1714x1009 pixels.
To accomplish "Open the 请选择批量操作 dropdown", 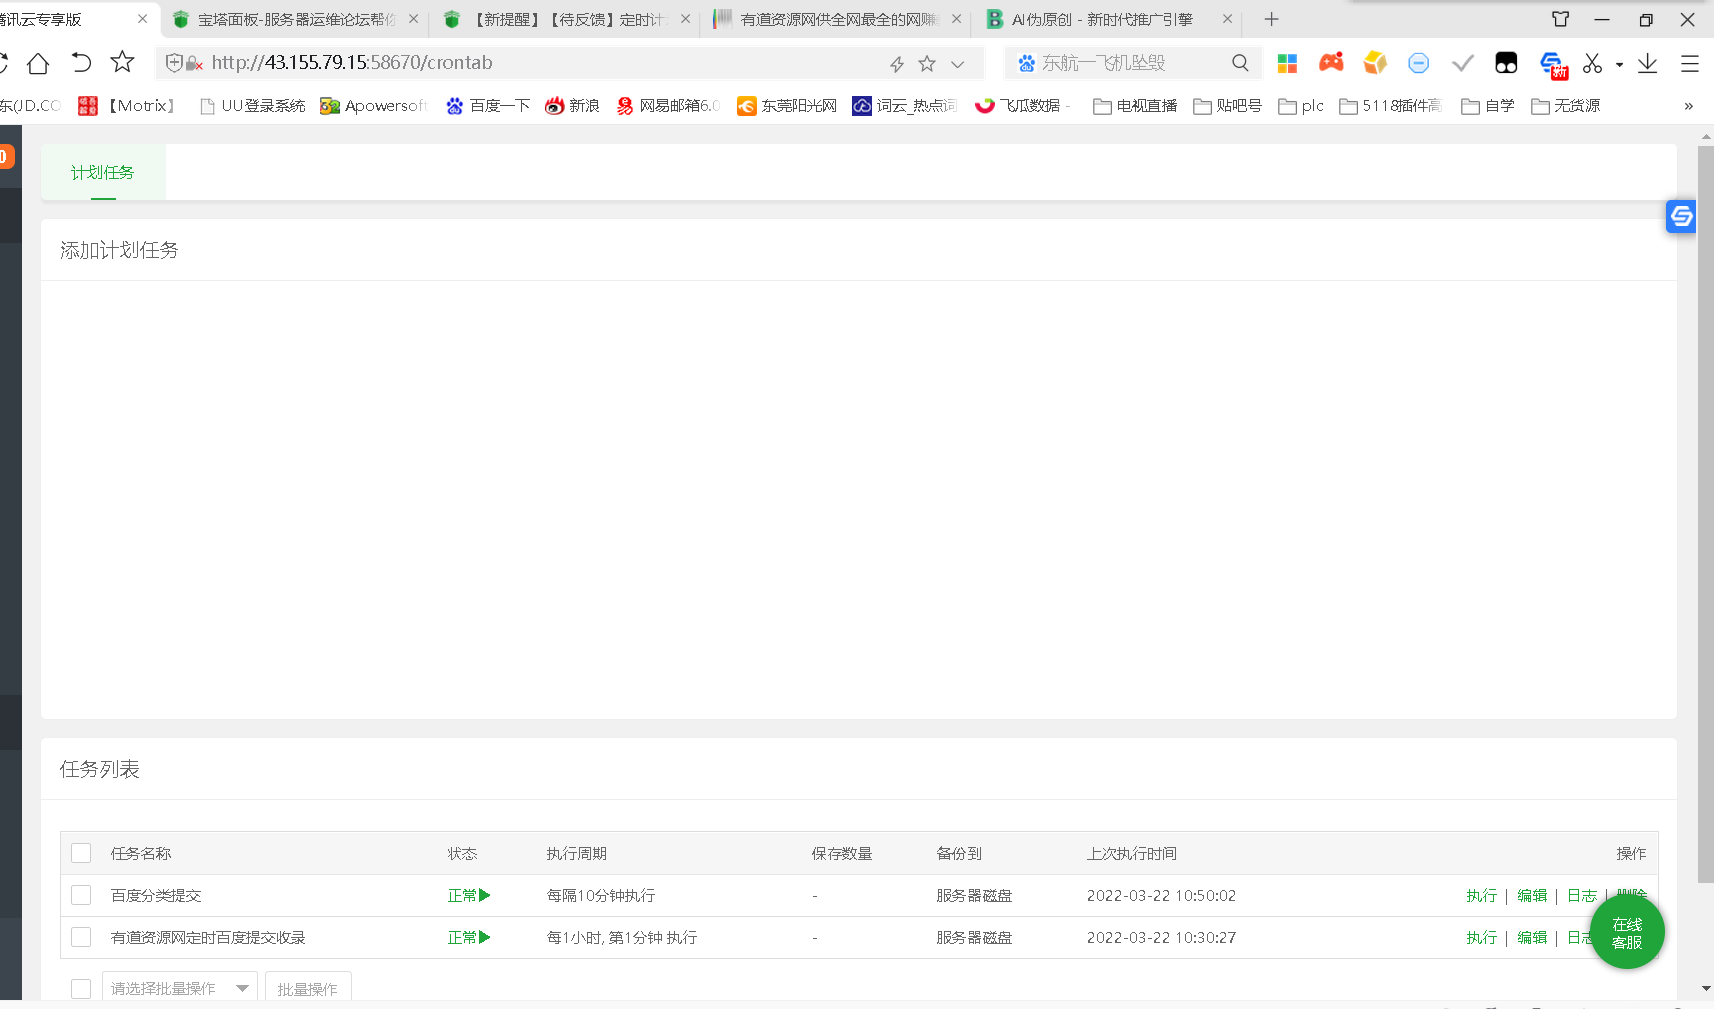I will (180, 987).
